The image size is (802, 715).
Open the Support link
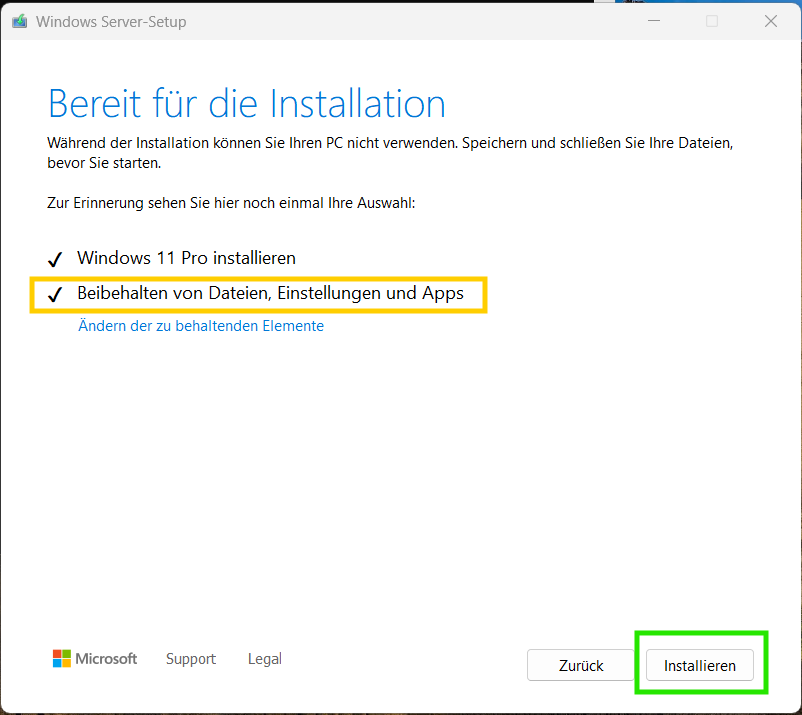tap(191, 659)
